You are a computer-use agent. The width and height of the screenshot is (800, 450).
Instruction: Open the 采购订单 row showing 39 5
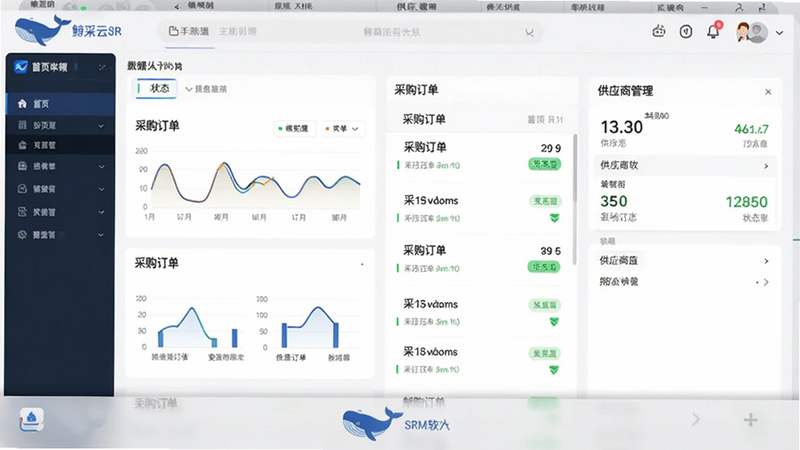click(480, 259)
